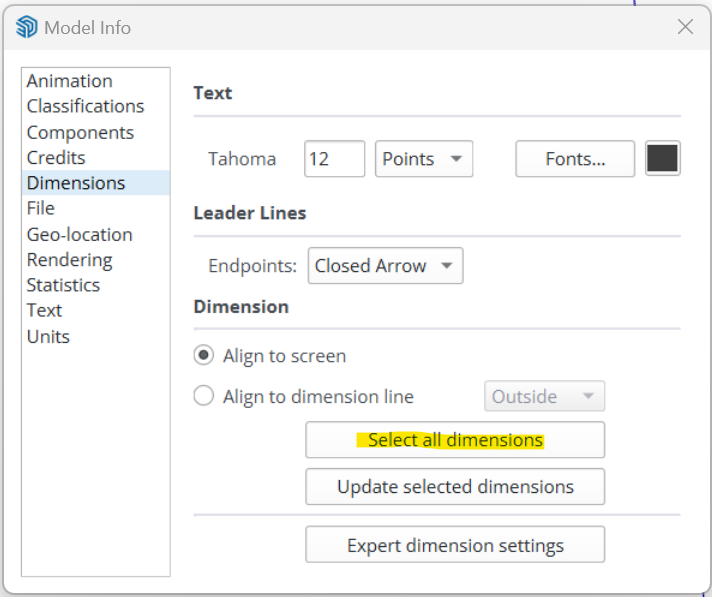Choose Rendering from the category list

coord(69,260)
